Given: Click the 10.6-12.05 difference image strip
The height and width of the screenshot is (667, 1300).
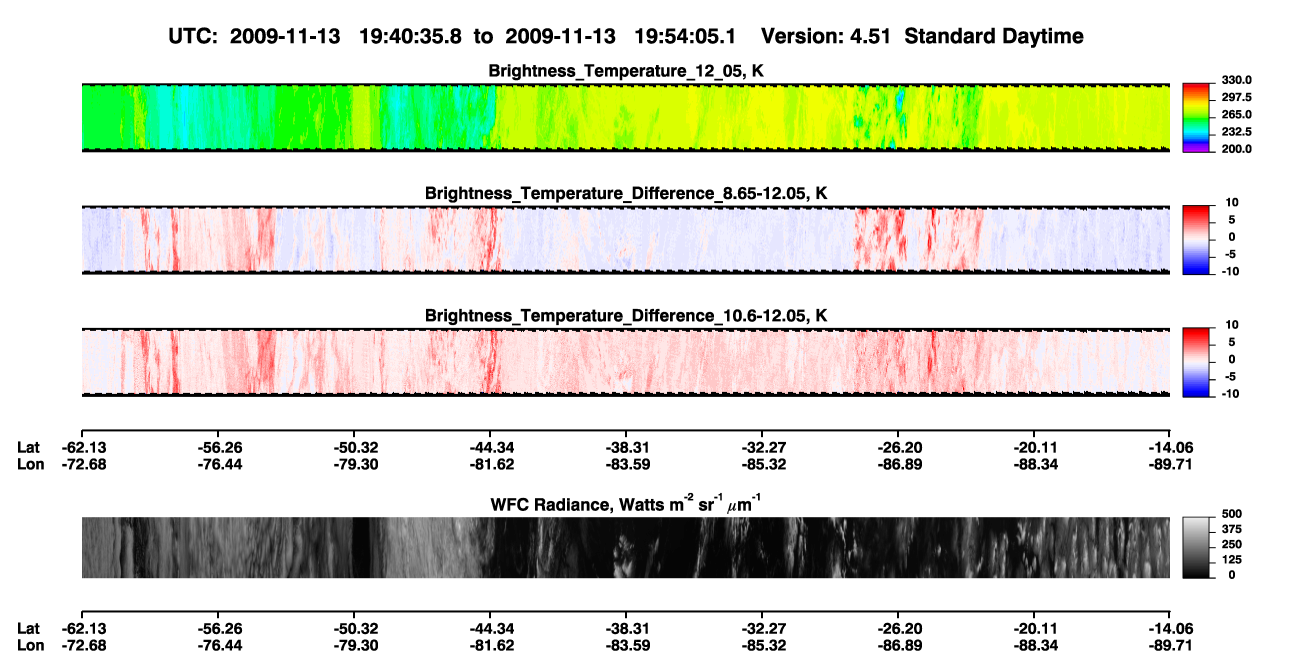Looking at the screenshot, I should tap(626, 362).
